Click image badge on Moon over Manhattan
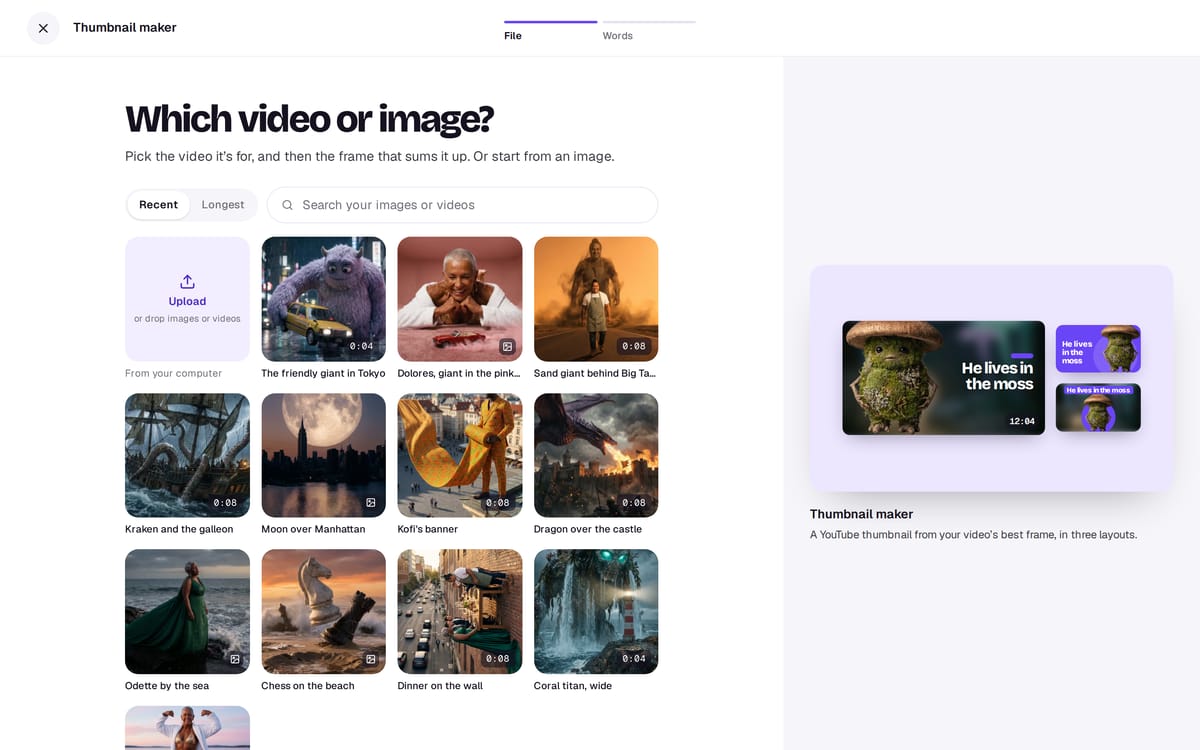Viewport: 1200px width, 750px height. (x=371, y=502)
